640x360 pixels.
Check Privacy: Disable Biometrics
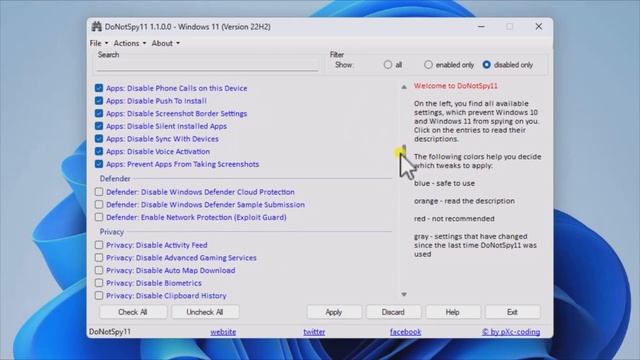coord(99,283)
